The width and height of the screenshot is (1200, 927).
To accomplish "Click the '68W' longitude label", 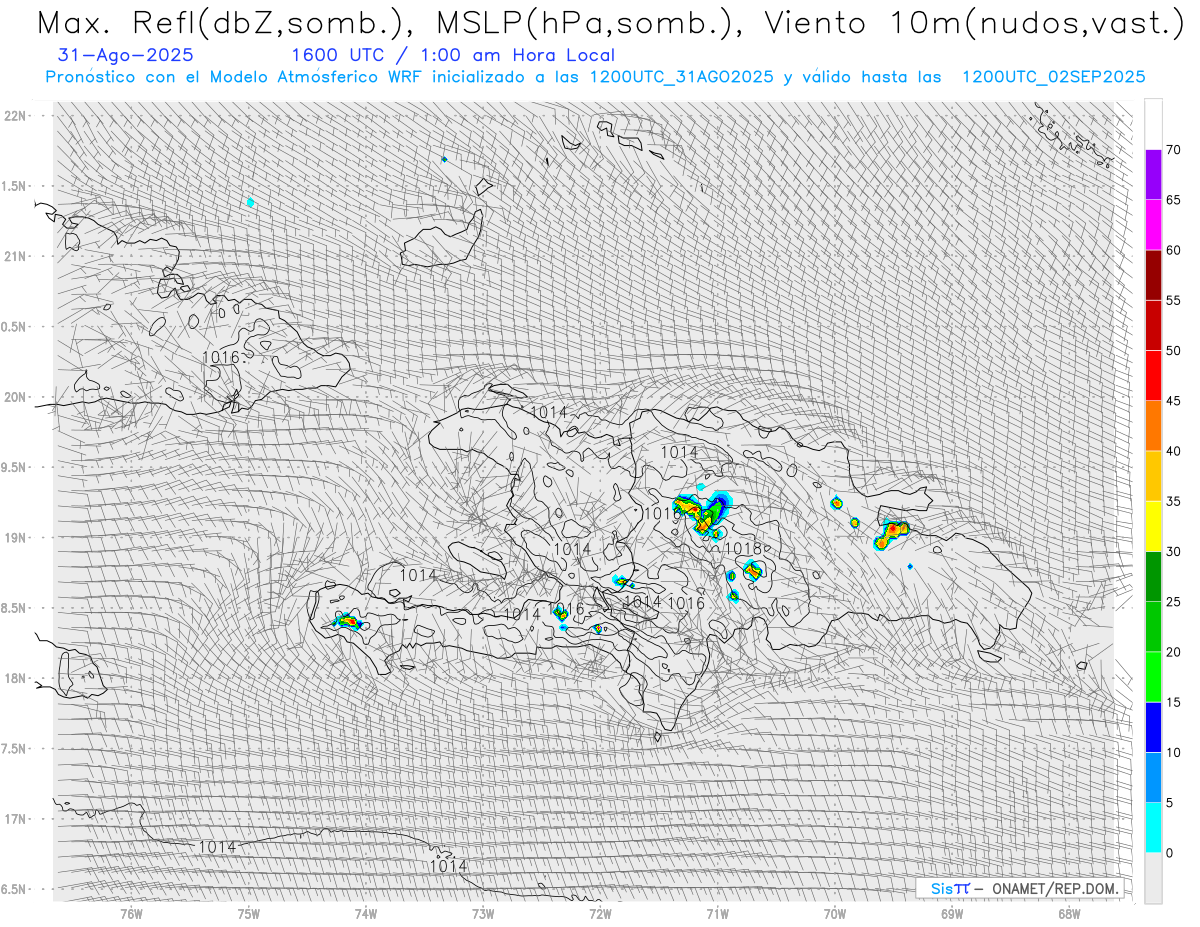I will tap(1069, 913).
